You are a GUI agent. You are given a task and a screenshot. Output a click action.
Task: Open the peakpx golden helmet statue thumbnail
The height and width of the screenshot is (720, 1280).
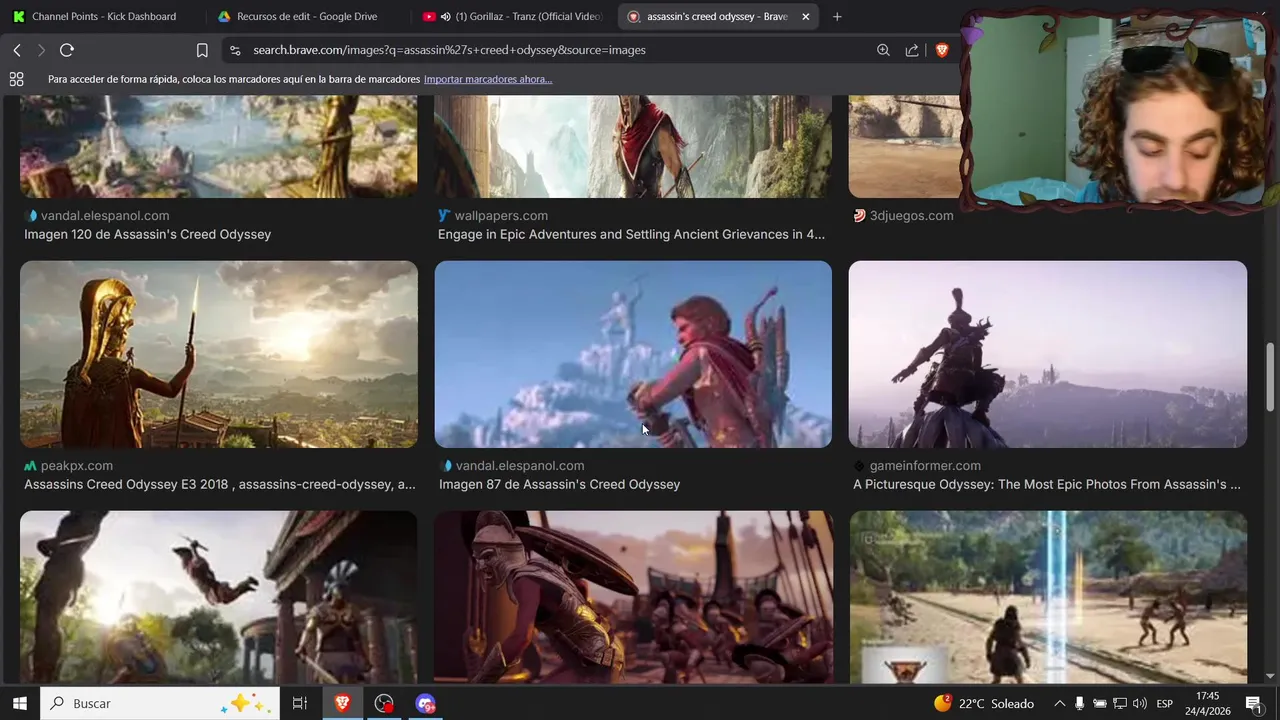pyautogui.click(x=219, y=354)
